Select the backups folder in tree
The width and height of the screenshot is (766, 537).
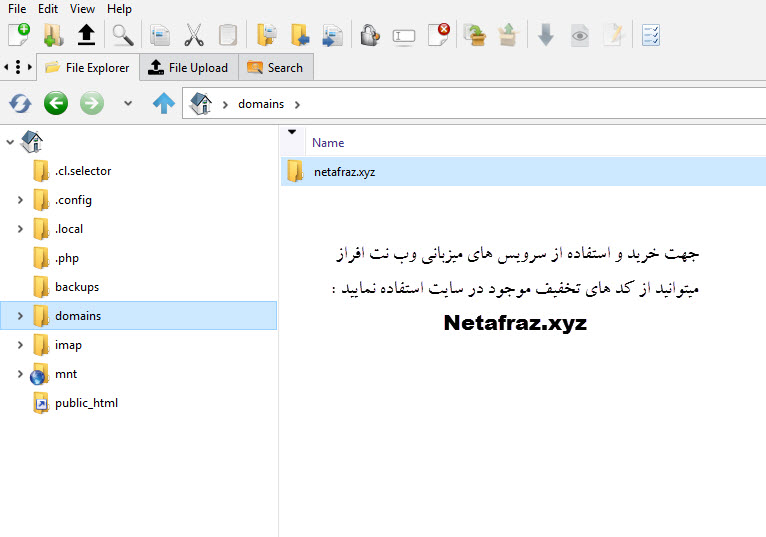77,287
